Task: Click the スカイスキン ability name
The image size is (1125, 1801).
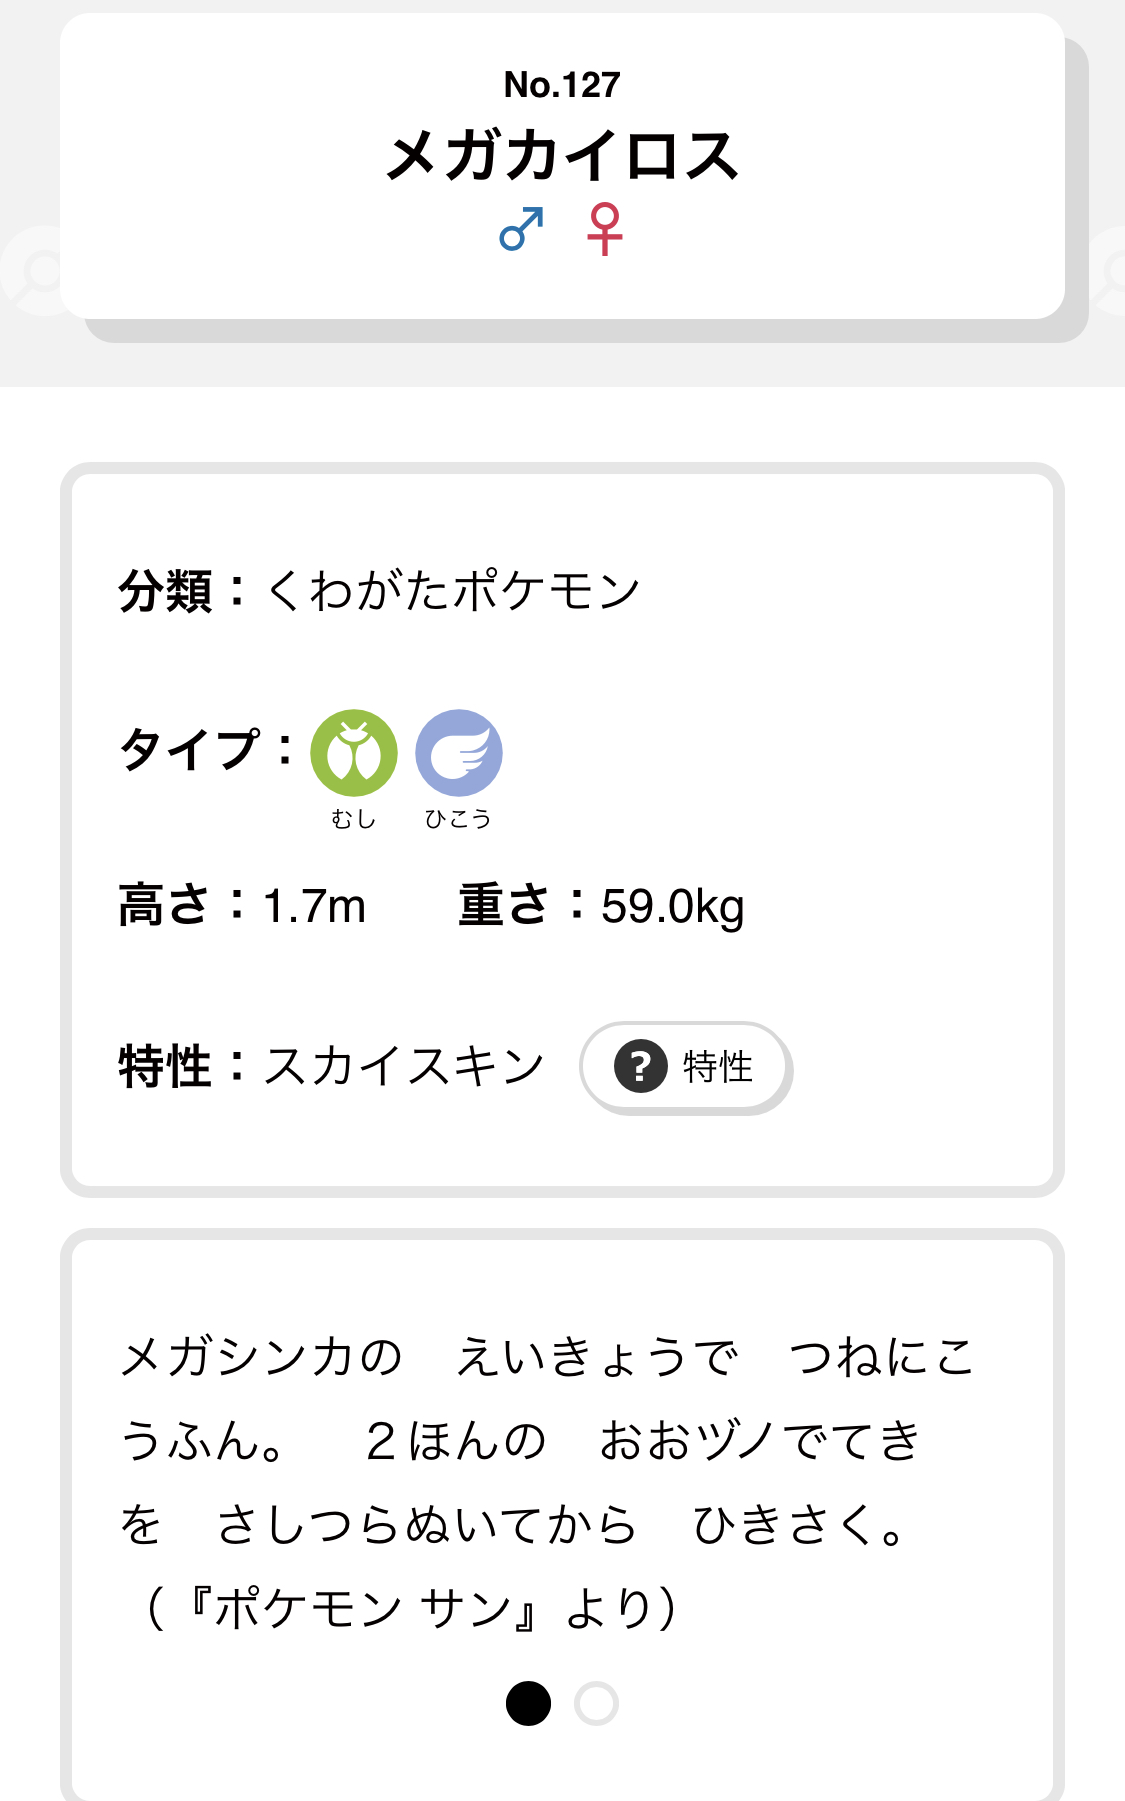Action: point(404,1066)
